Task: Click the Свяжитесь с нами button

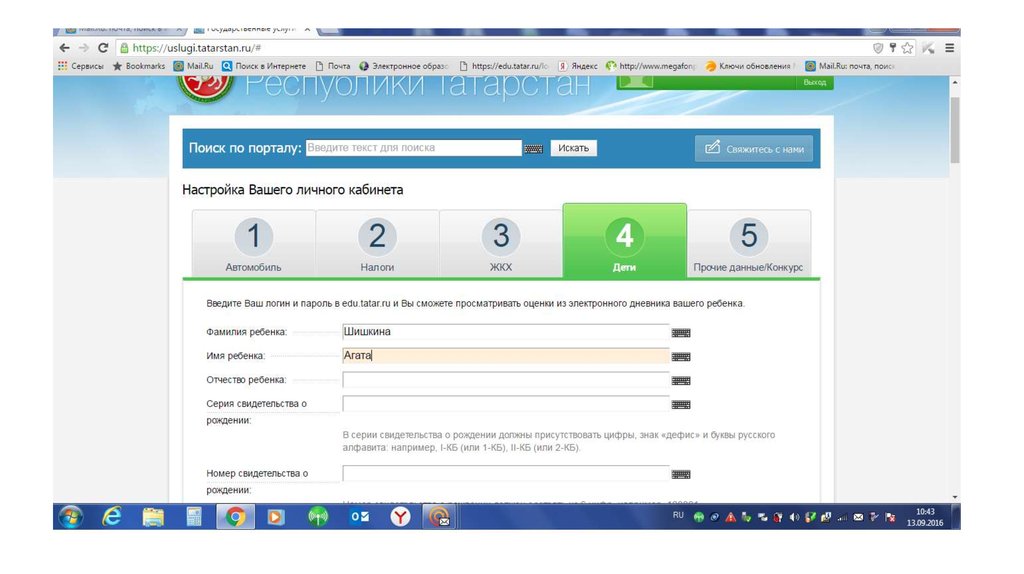Action: pyautogui.click(x=754, y=149)
